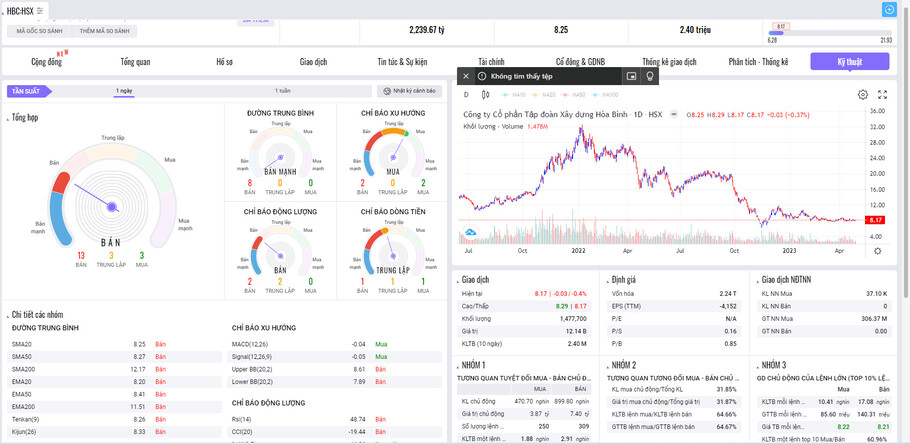Click the TẦN SUẤT label tag

click(x=29, y=91)
